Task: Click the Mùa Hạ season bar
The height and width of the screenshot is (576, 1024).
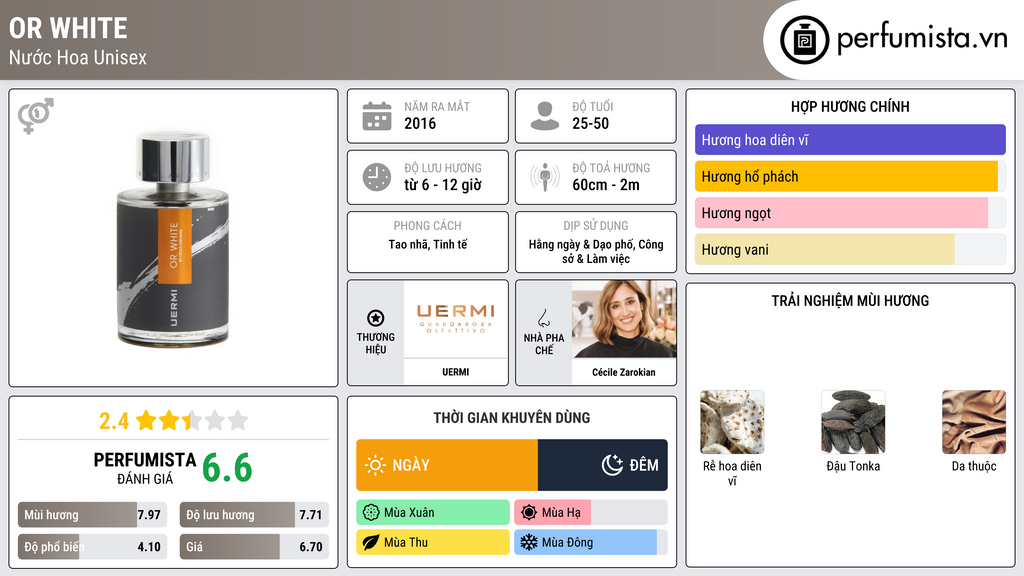Action: pyautogui.click(x=591, y=513)
